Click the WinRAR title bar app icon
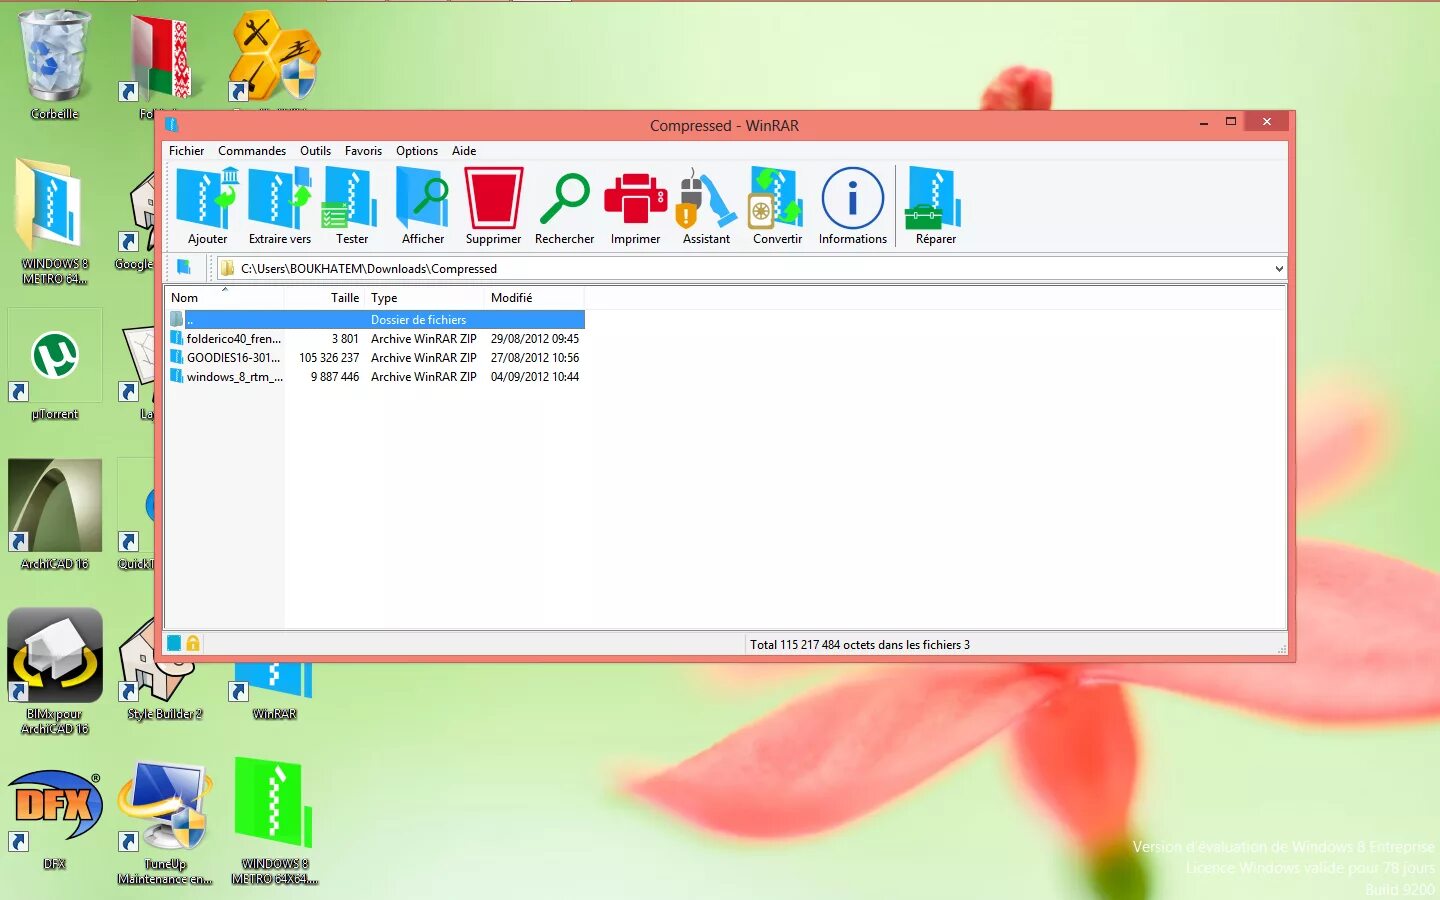This screenshot has height=900, width=1440. [172, 124]
